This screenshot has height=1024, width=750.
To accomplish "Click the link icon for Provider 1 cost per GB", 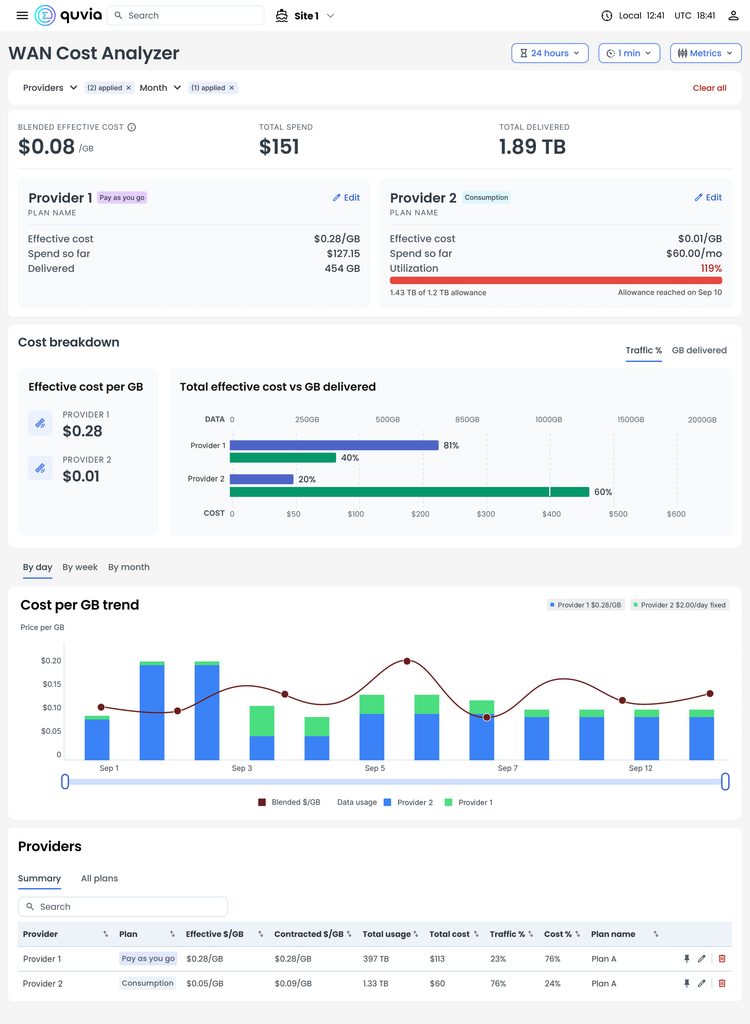I will [40, 423].
